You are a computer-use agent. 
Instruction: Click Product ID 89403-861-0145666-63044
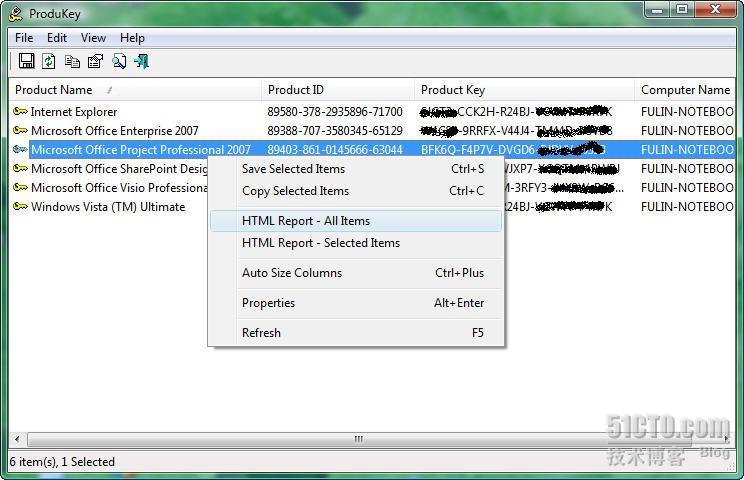335,150
